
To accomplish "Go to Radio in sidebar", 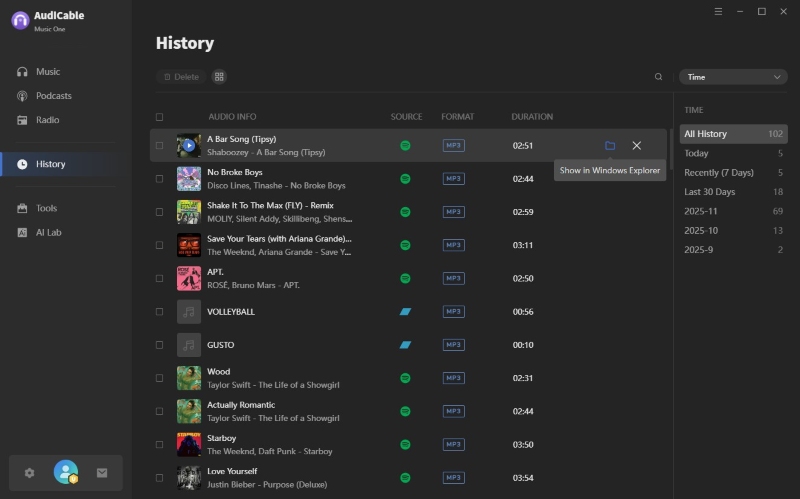I will (x=47, y=120).
